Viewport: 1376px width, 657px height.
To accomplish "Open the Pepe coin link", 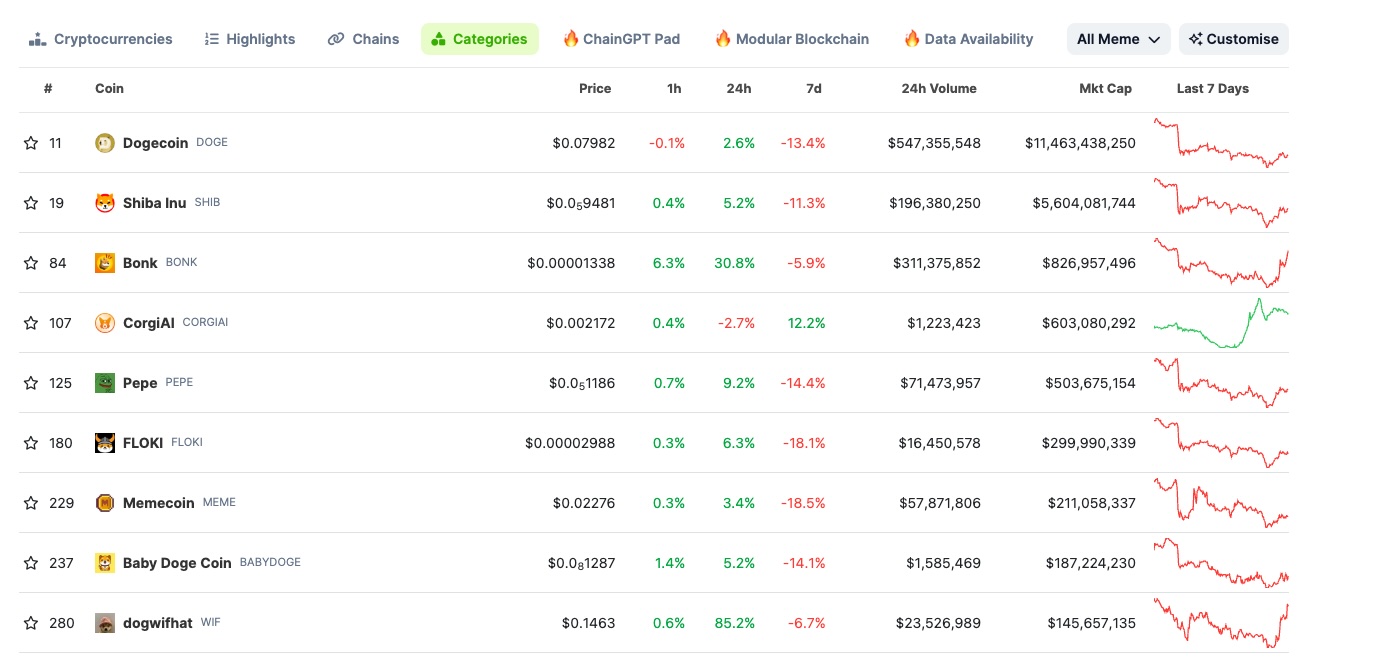I will (x=140, y=383).
